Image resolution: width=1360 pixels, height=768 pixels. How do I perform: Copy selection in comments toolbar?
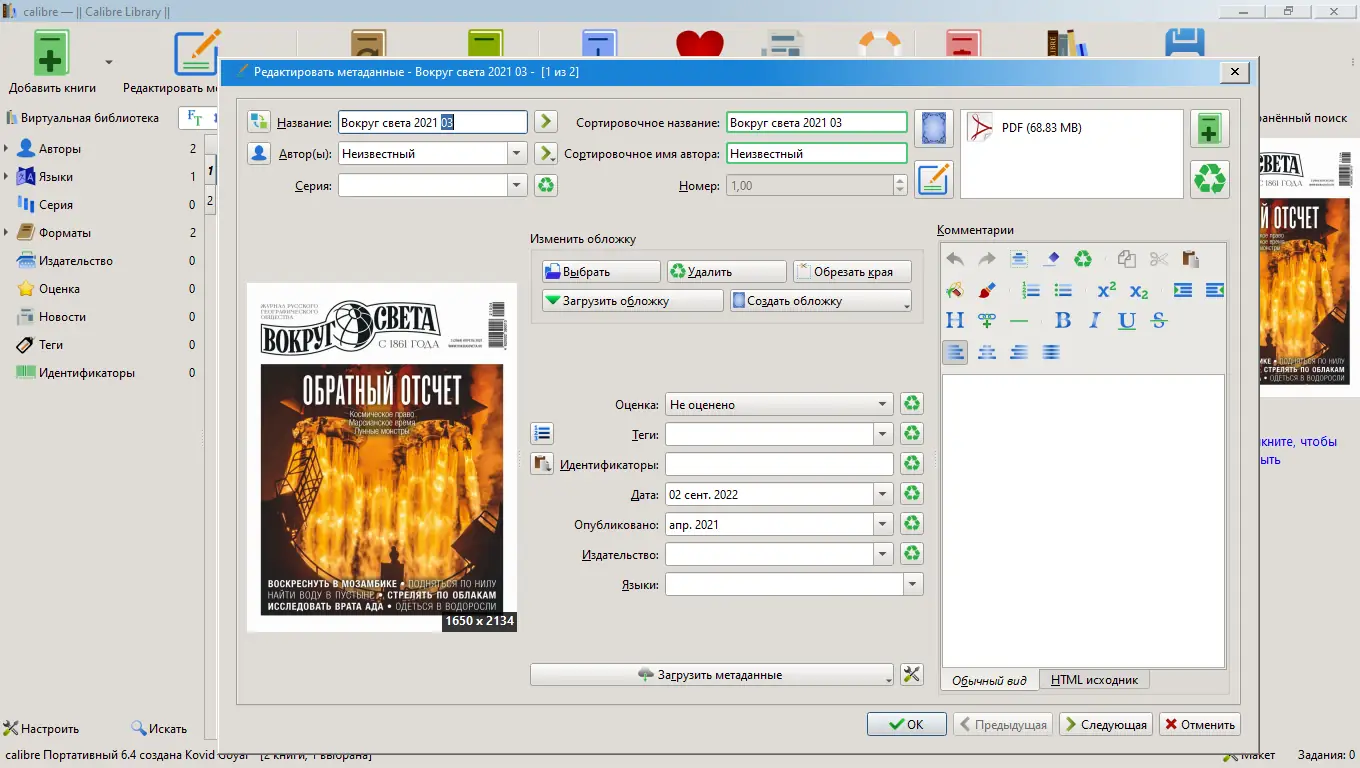[1127, 259]
